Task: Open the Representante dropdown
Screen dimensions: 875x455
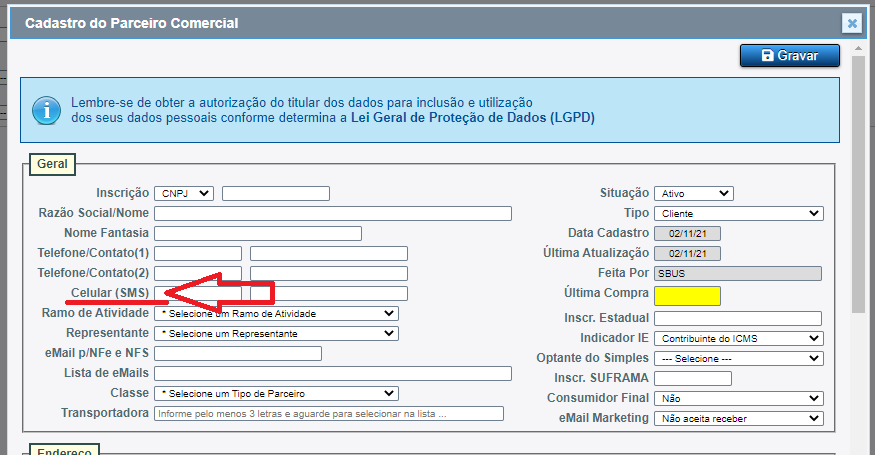Action: point(276,333)
